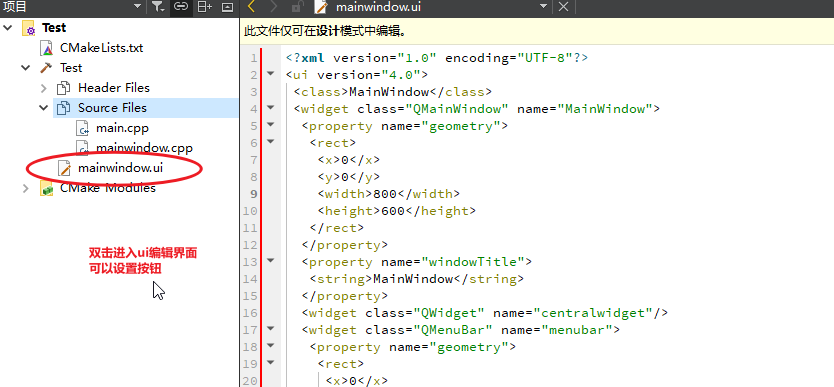The height and width of the screenshot is (387, 834).
Task: Click the xml declaration on line 1
Action: pos(437,58)
